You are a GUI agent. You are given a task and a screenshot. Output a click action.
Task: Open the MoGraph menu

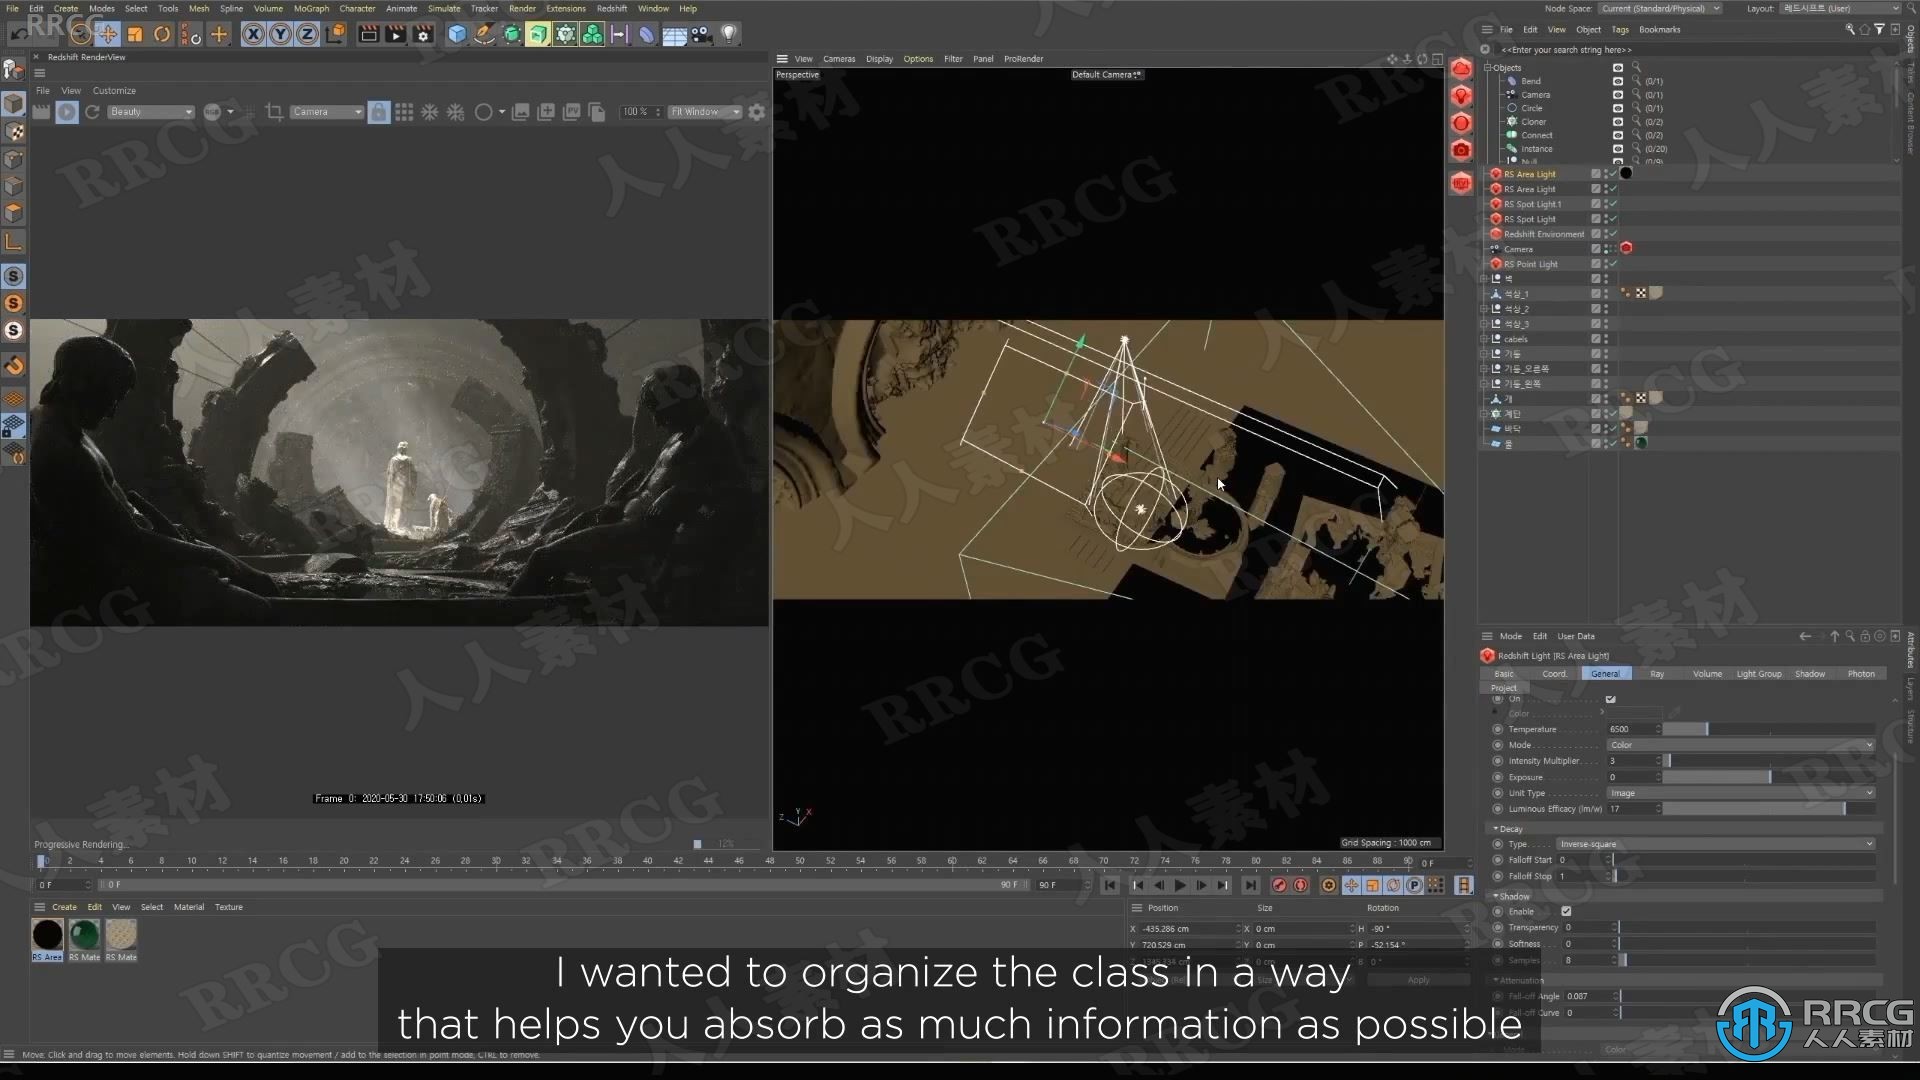(x=311, y=8)
